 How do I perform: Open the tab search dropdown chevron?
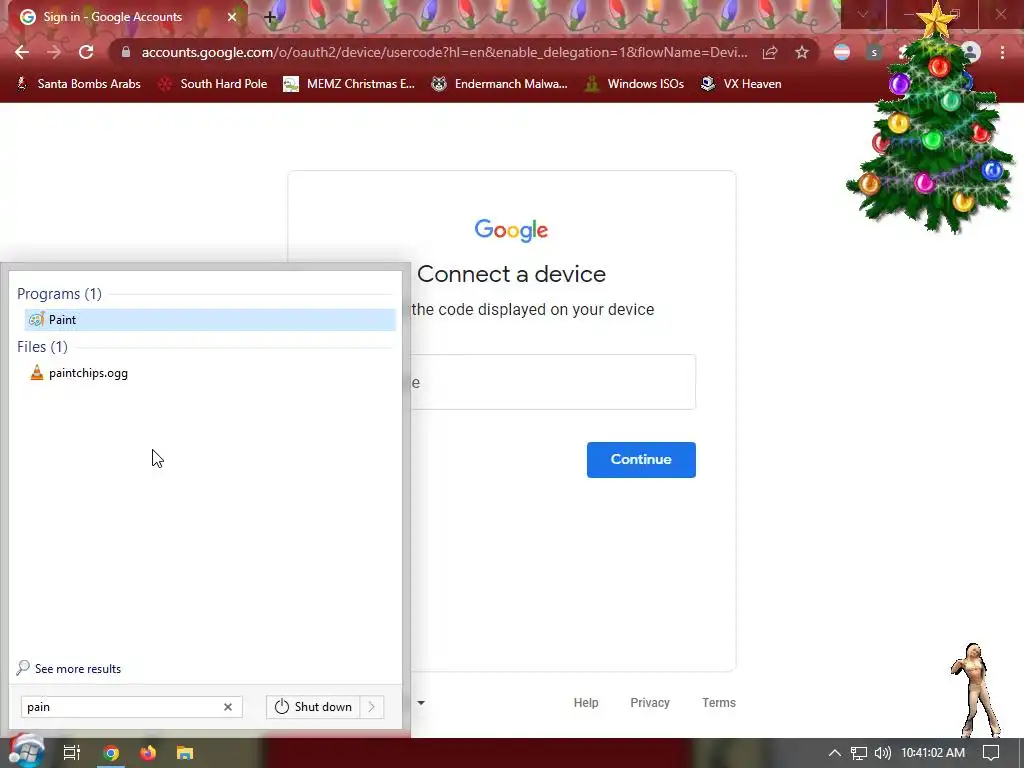pyautogui.click(x=863, y=14)
